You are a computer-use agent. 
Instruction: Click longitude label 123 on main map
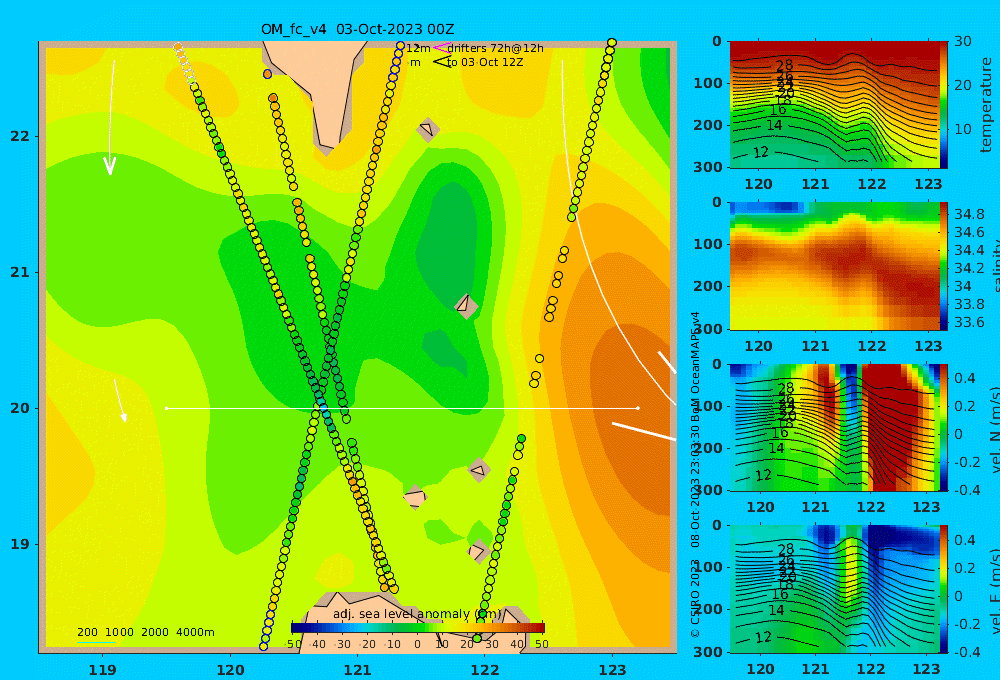pos(613,670)
